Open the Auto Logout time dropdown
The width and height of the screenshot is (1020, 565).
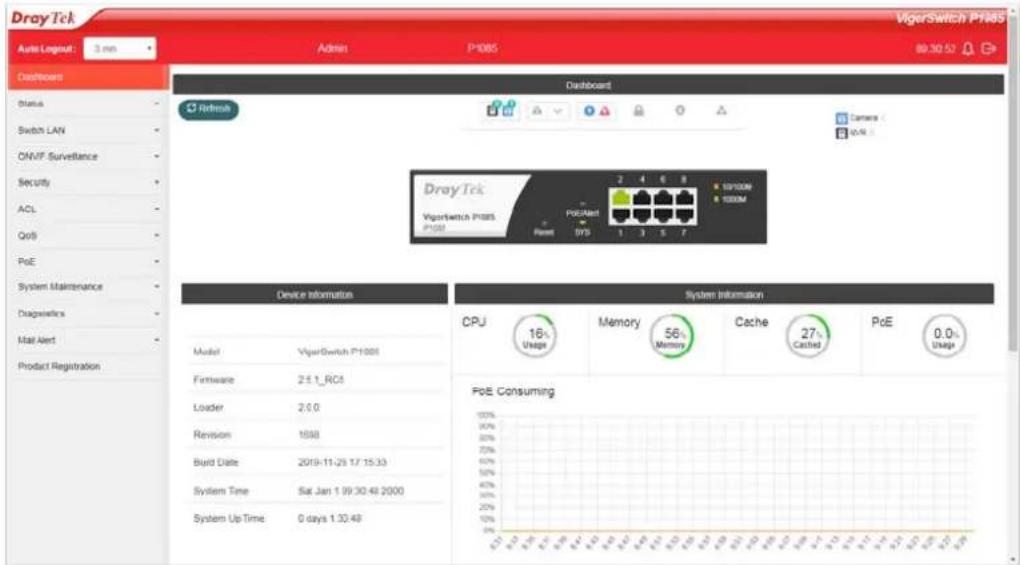[x=120, y=49]
